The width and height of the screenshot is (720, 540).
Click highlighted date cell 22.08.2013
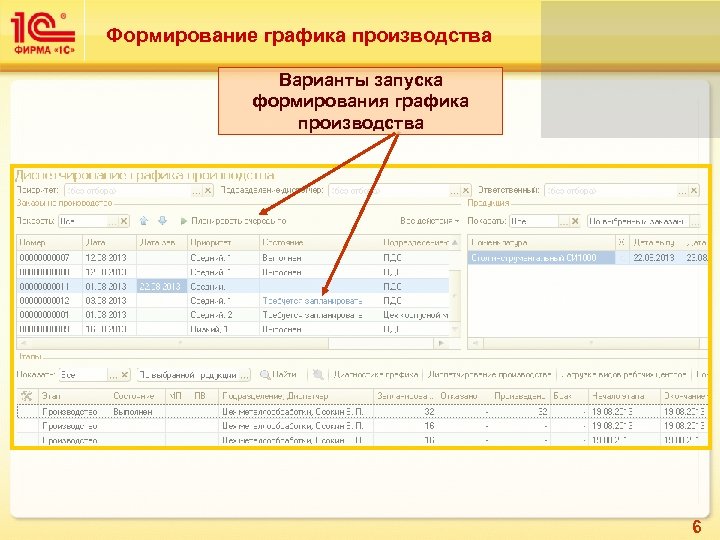point(162,287)
